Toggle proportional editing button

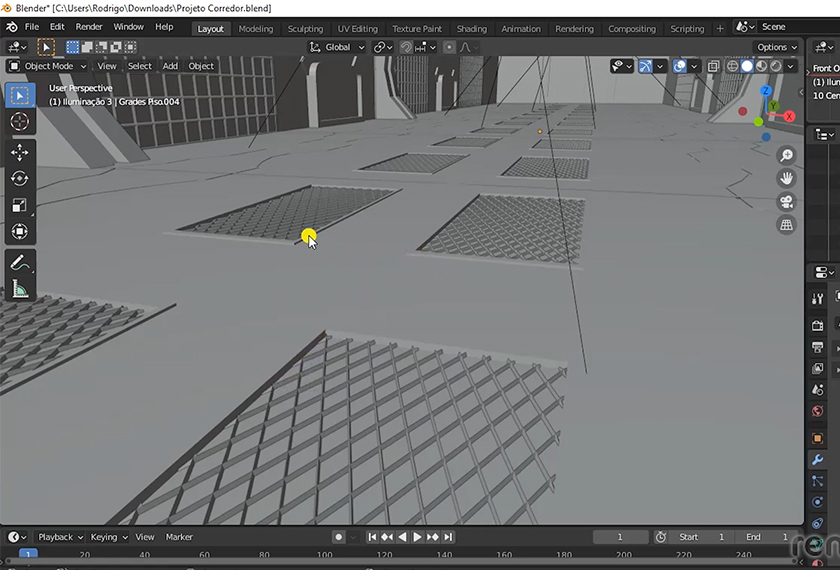pyautogui.click(x=449, y=47)
